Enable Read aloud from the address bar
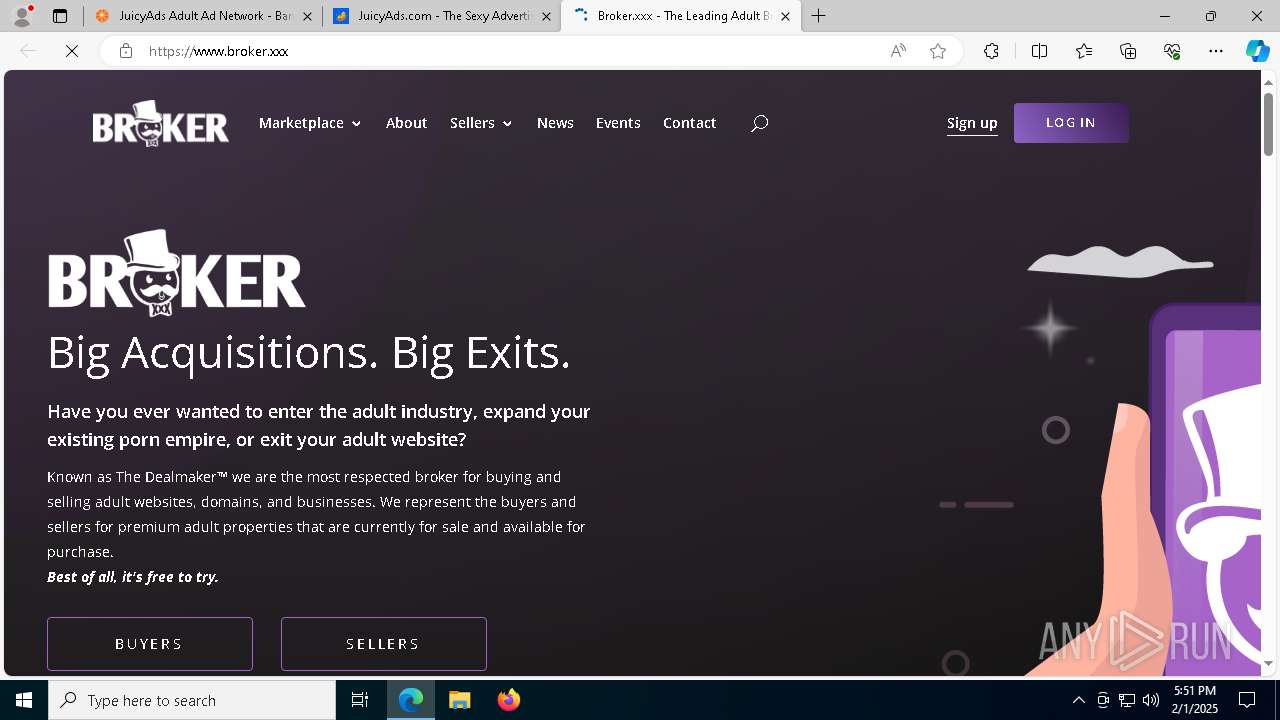Screen dimensions: 1280x720 pos(898,51)
